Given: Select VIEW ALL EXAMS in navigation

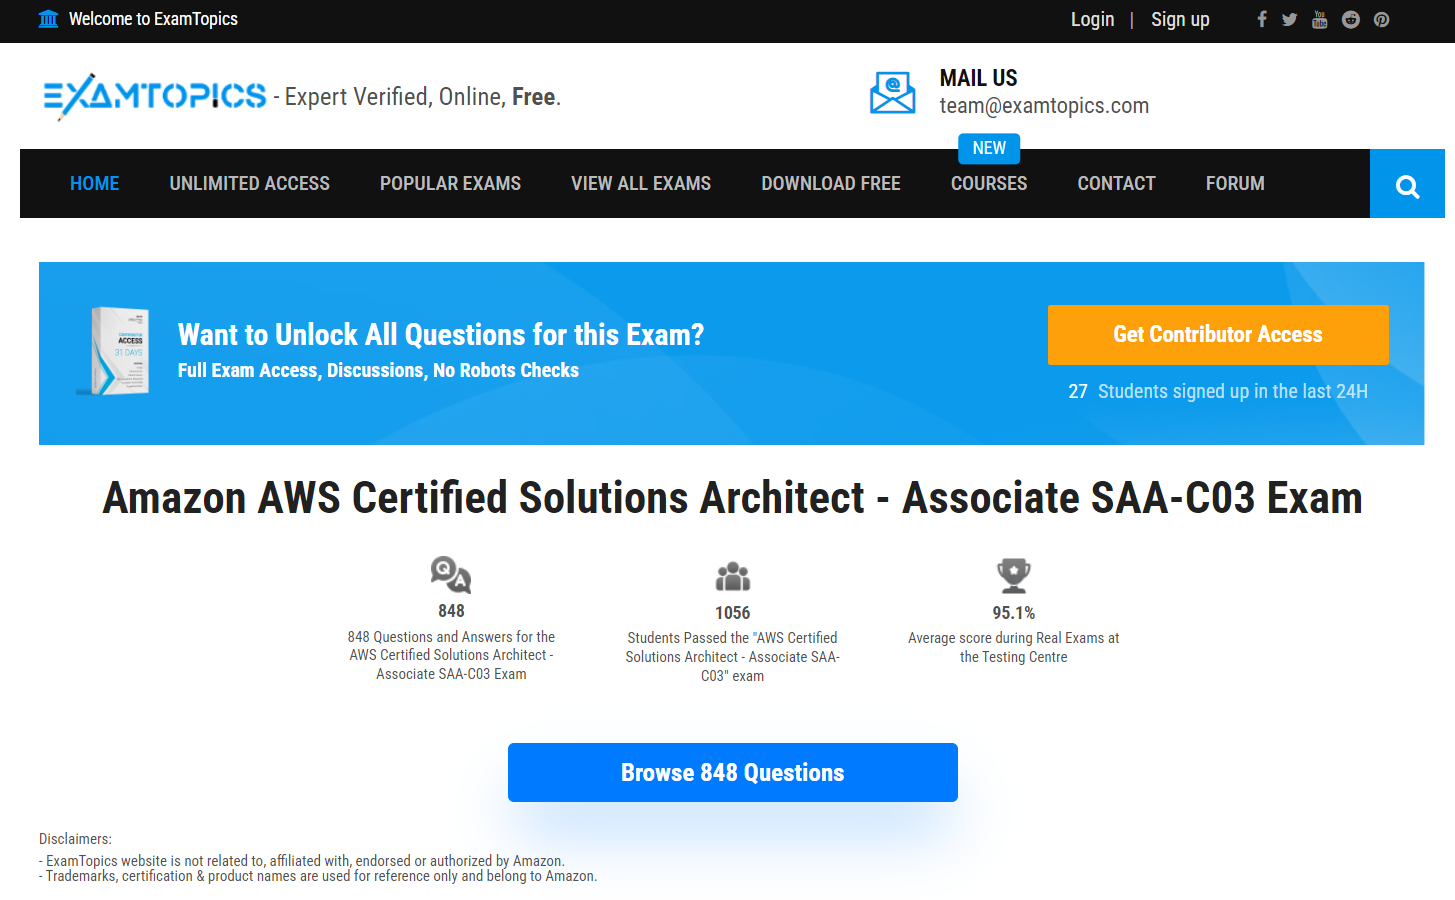Looking at the screenshot, I should coord(641,184).
